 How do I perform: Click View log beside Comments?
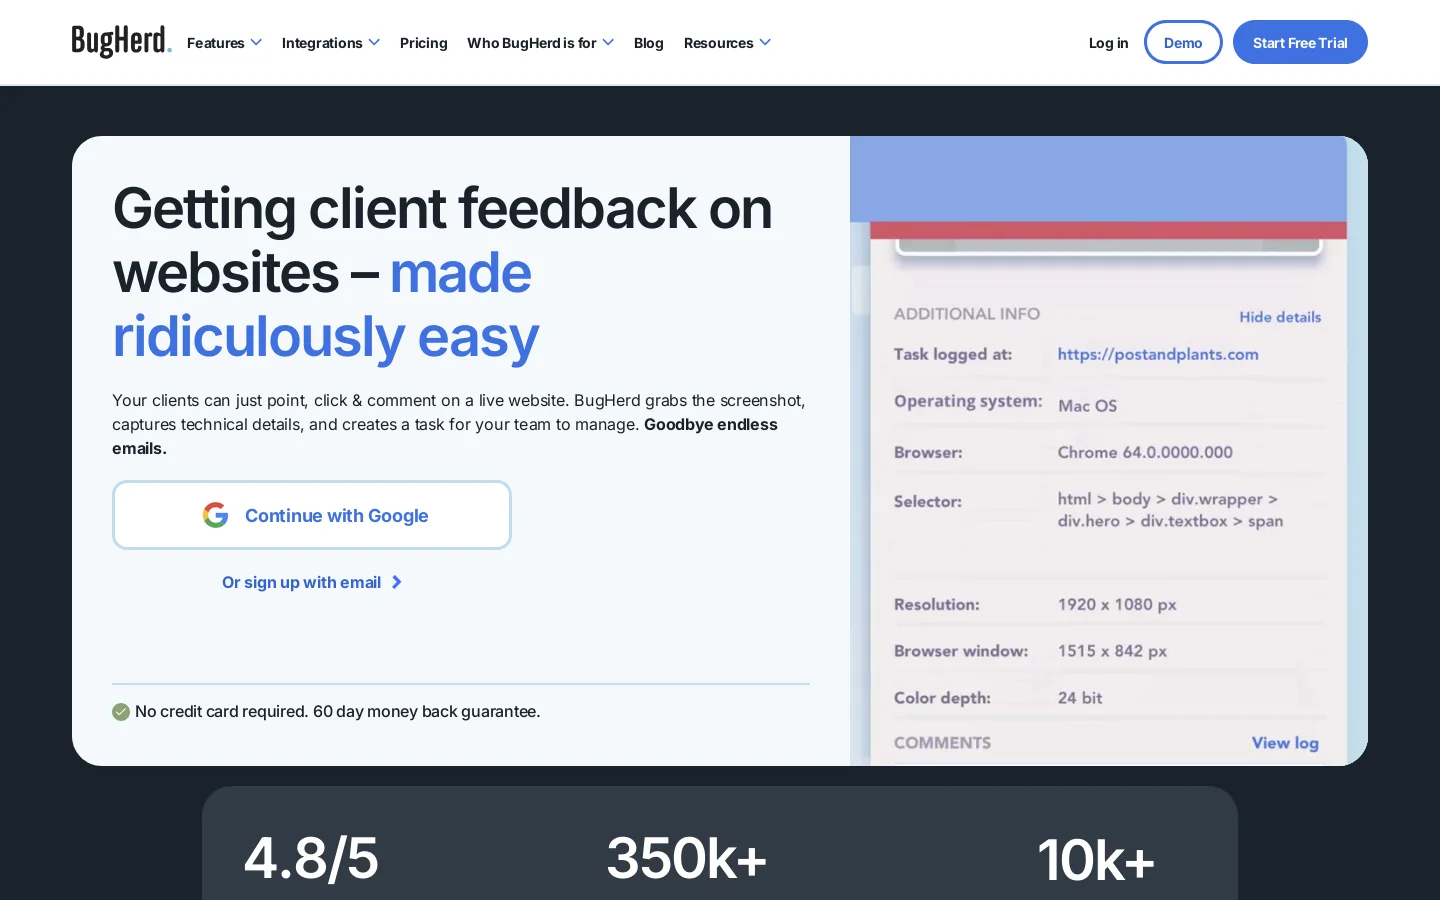coord(1285,743)
